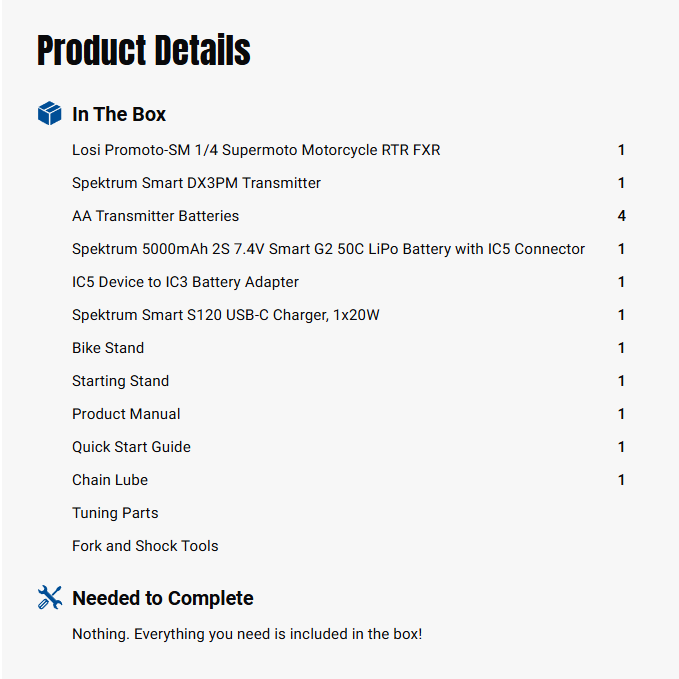679x679 pixels.
Task: Open the Product Manual entry
Action: click(126, 414)
